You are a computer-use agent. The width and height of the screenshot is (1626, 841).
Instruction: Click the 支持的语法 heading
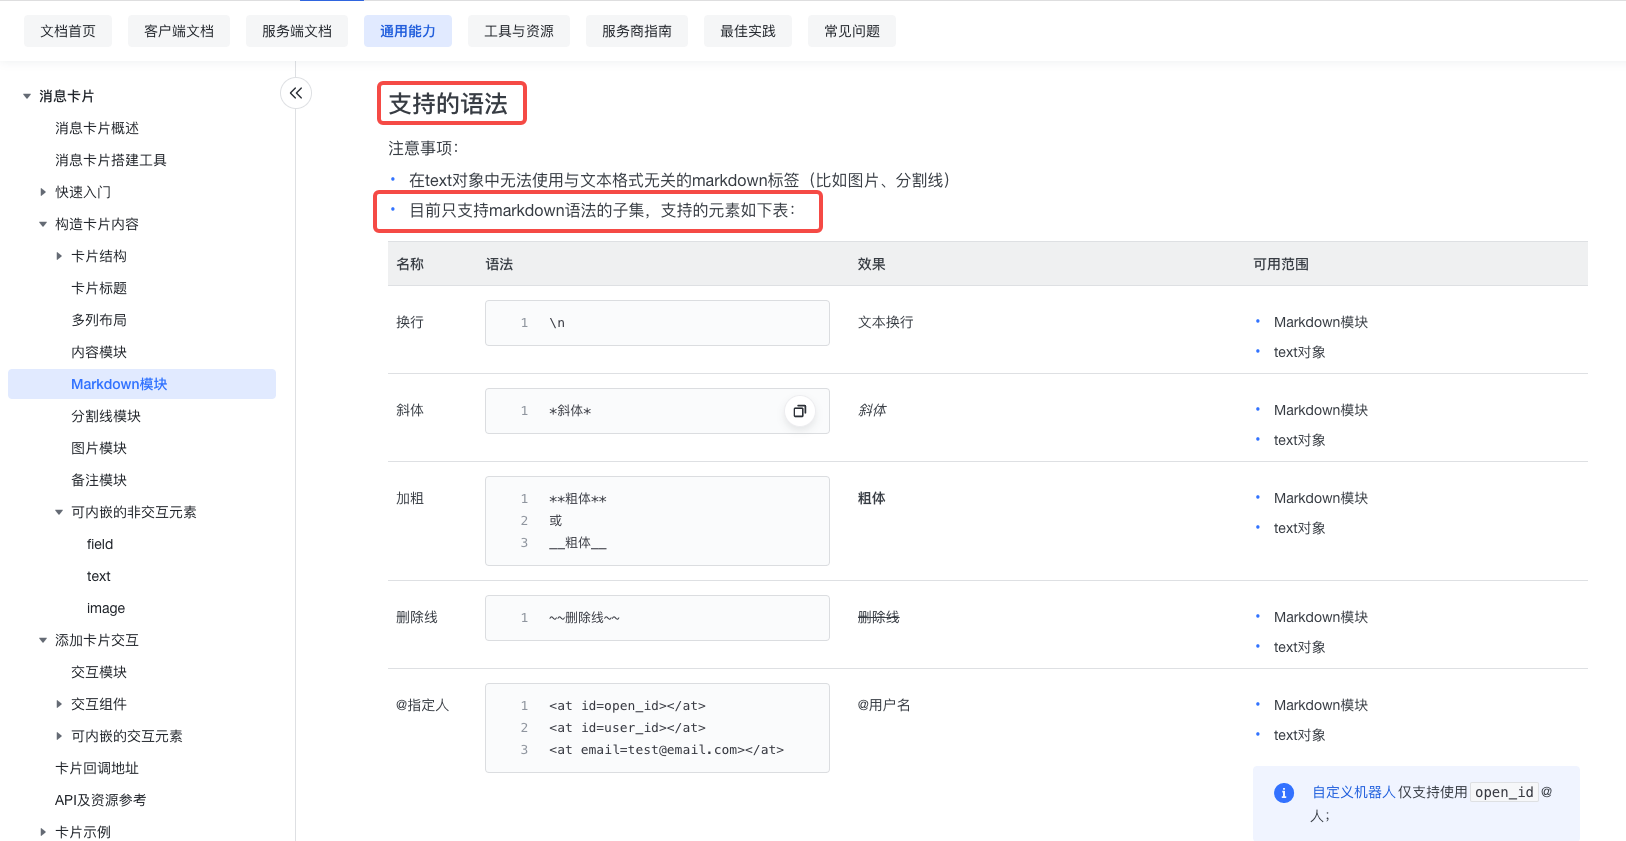[448, 104]
